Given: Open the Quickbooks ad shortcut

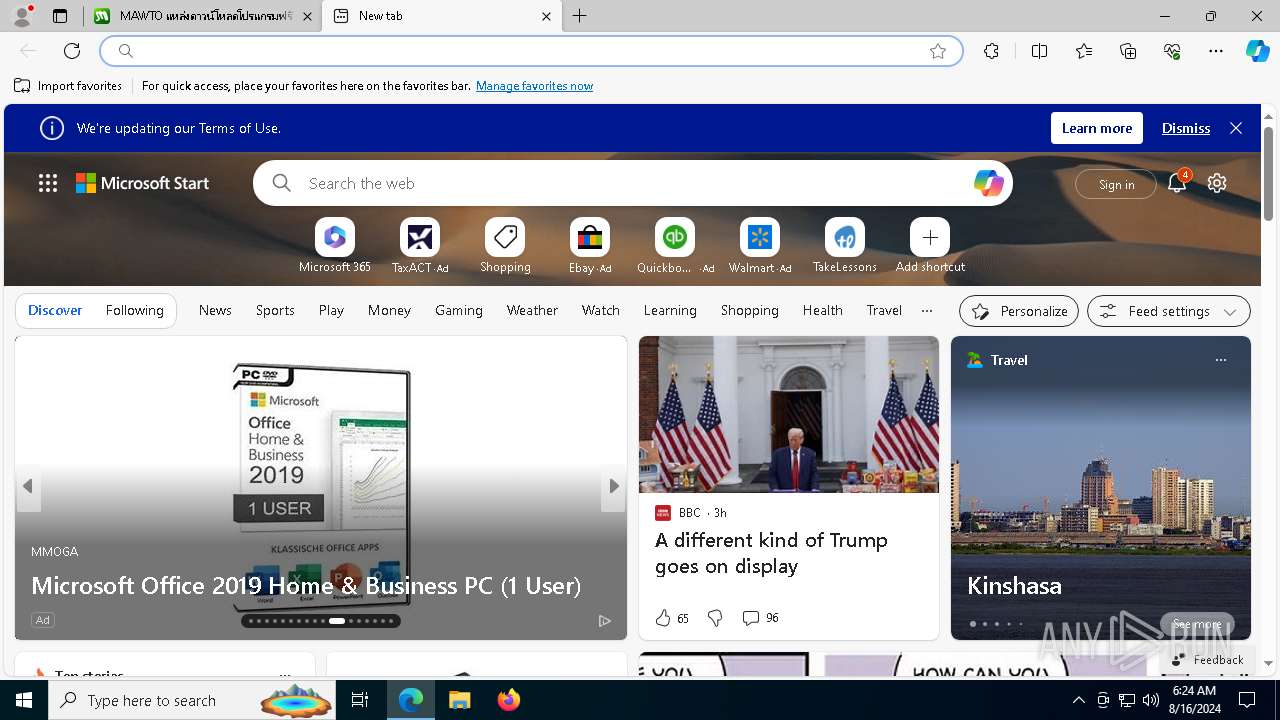Looking at the screenshot, I should 675,246.
